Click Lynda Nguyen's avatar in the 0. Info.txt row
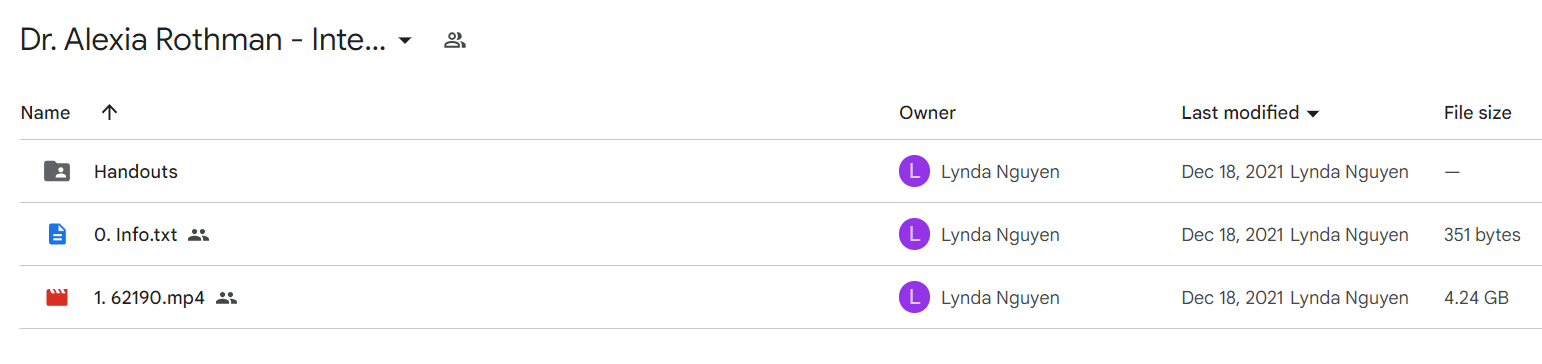The height and width of the screenshot is (364, 1542). point(914,235)
